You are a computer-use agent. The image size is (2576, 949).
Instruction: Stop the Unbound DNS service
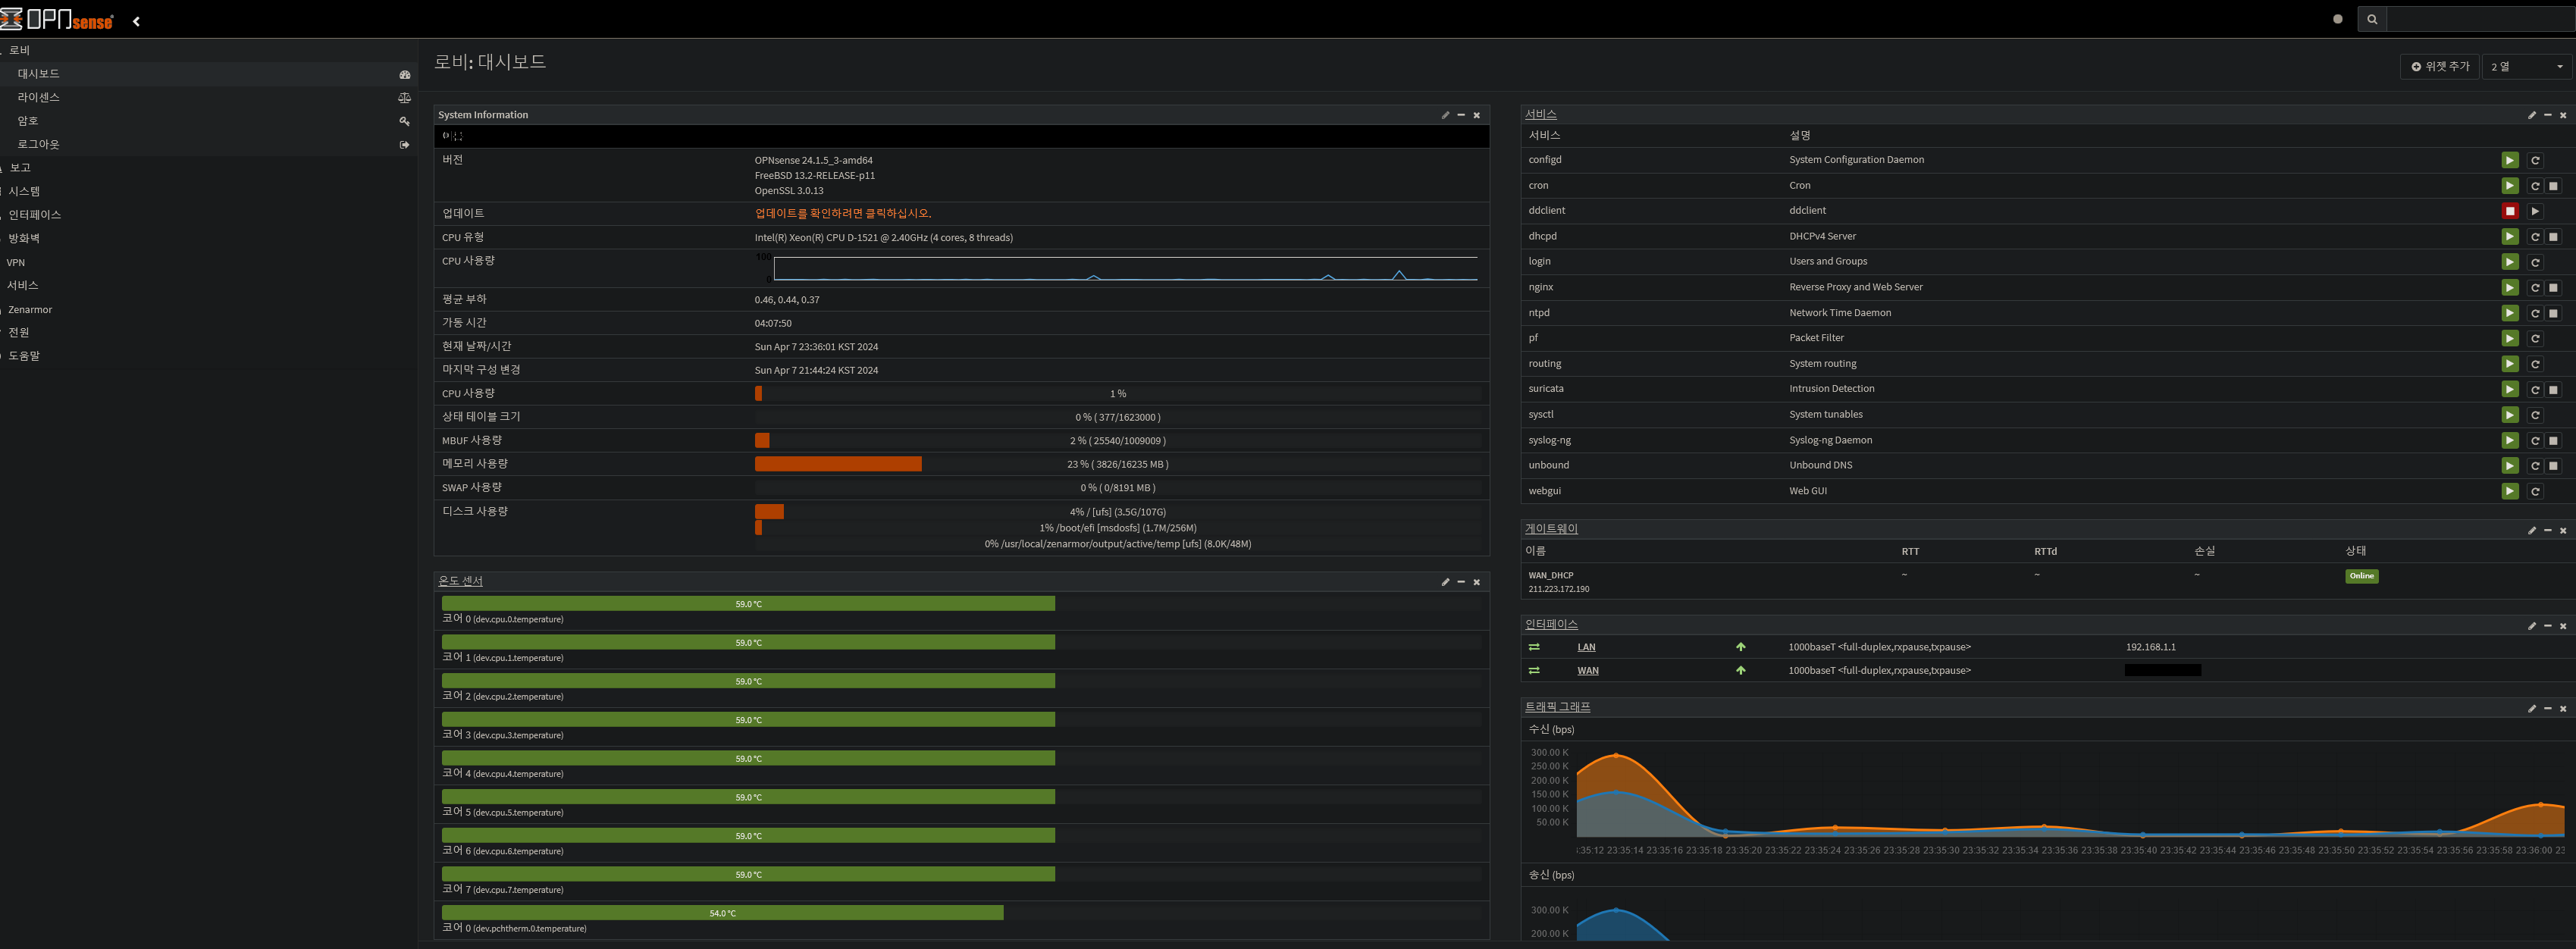pos(2553,466)
